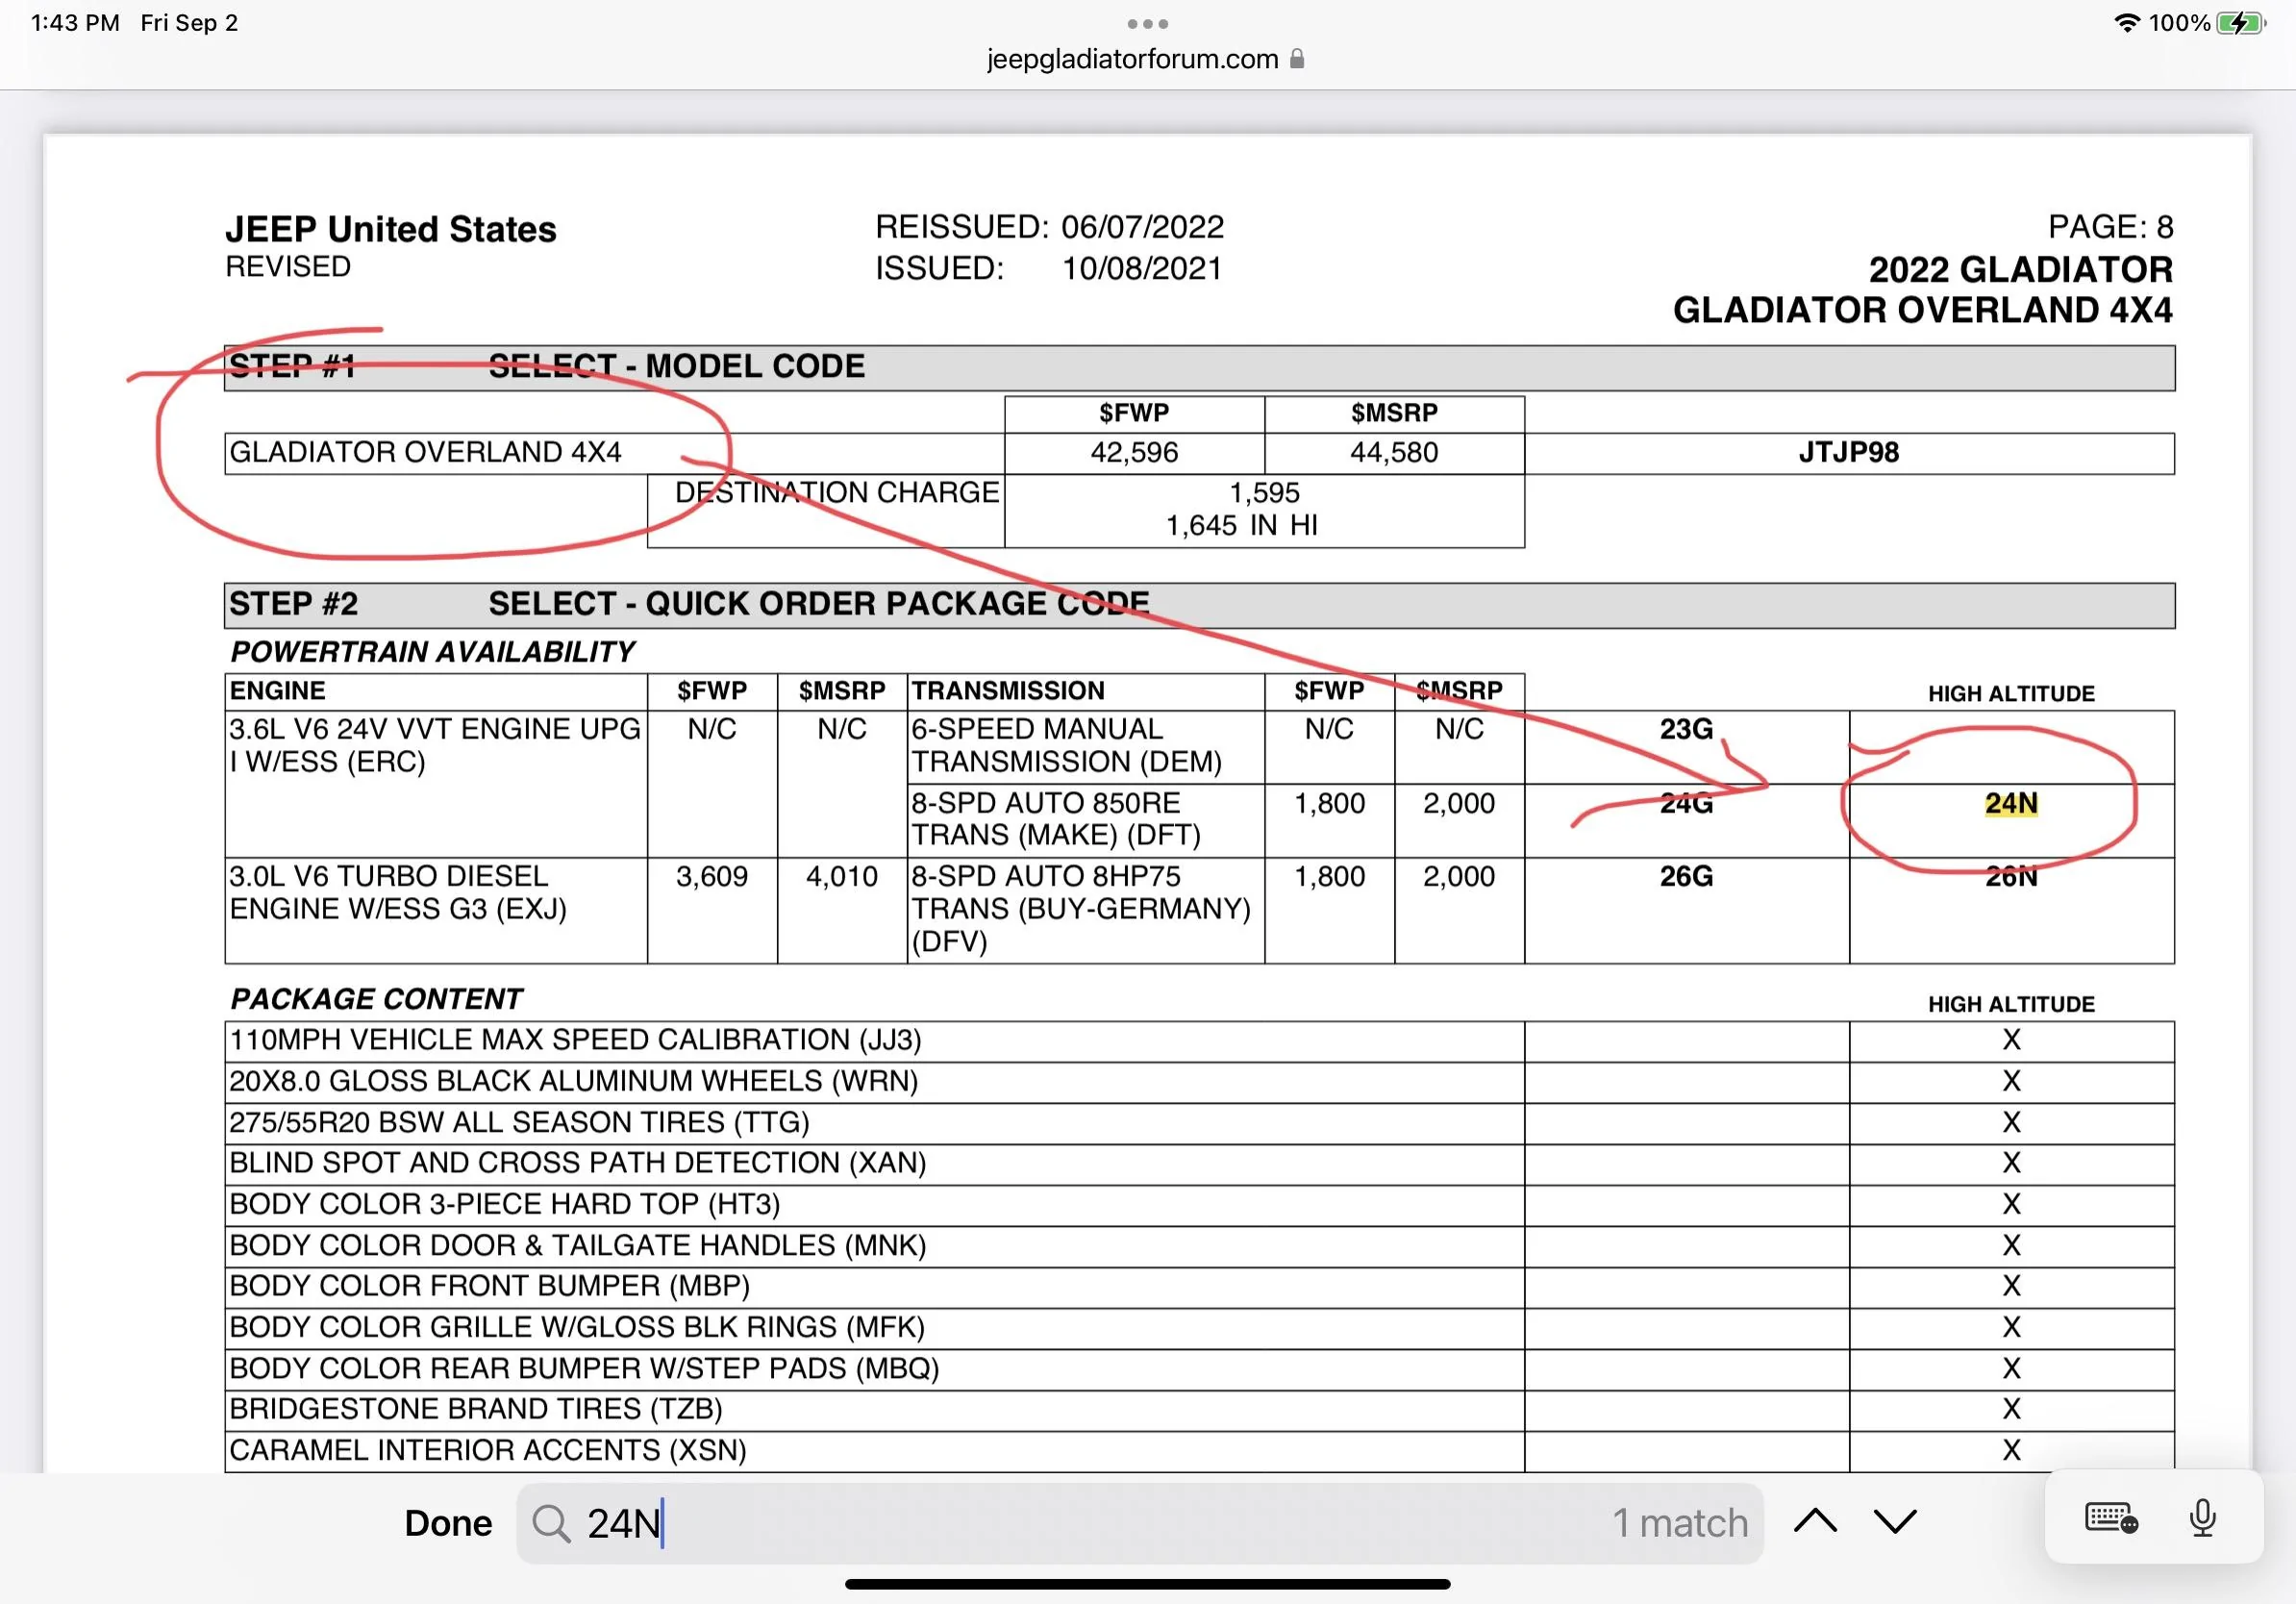The image size is (2296, 1604).
Task: Click the 44,580 MSRP value
Action: pyautogui.click(x=1394, y=452)
